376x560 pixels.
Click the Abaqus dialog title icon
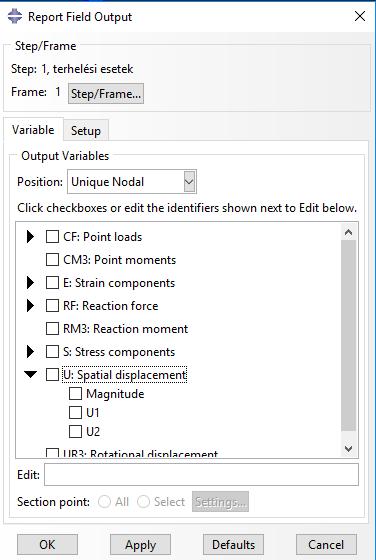pos(15,16)
